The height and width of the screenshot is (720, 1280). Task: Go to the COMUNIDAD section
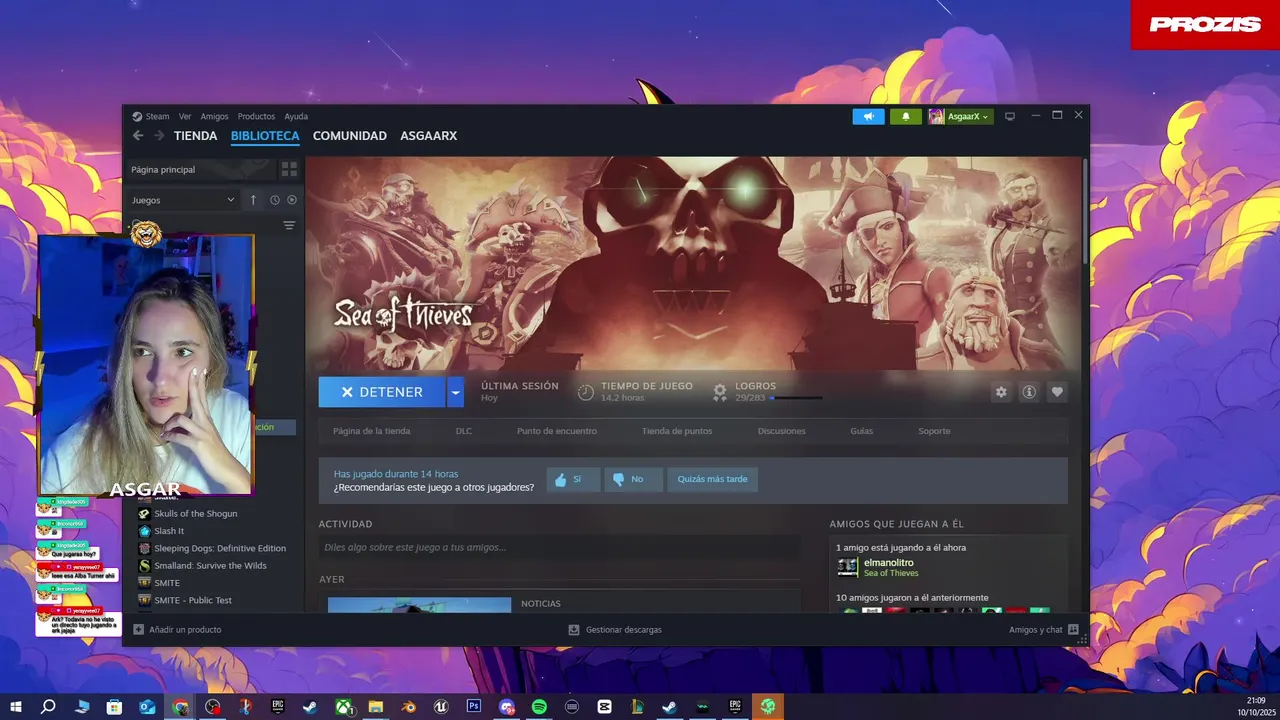(350, 136)
